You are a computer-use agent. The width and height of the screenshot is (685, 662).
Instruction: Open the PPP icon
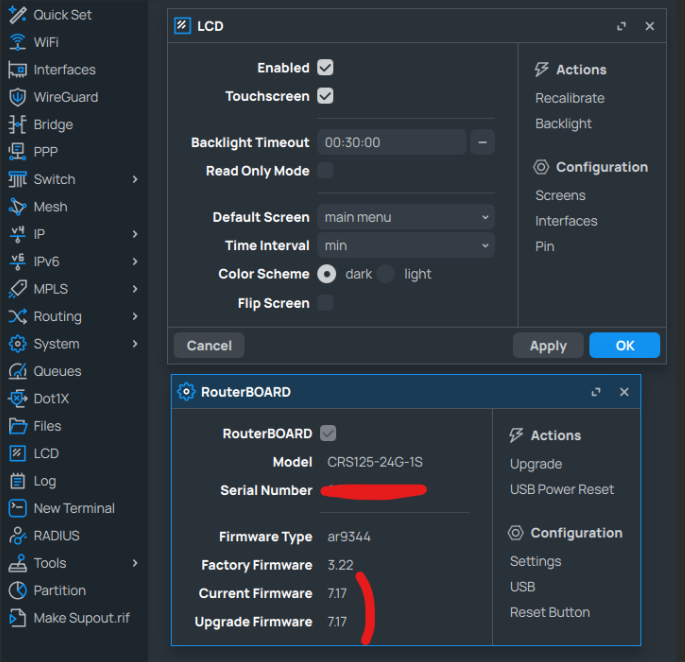[x=17, y=152]
